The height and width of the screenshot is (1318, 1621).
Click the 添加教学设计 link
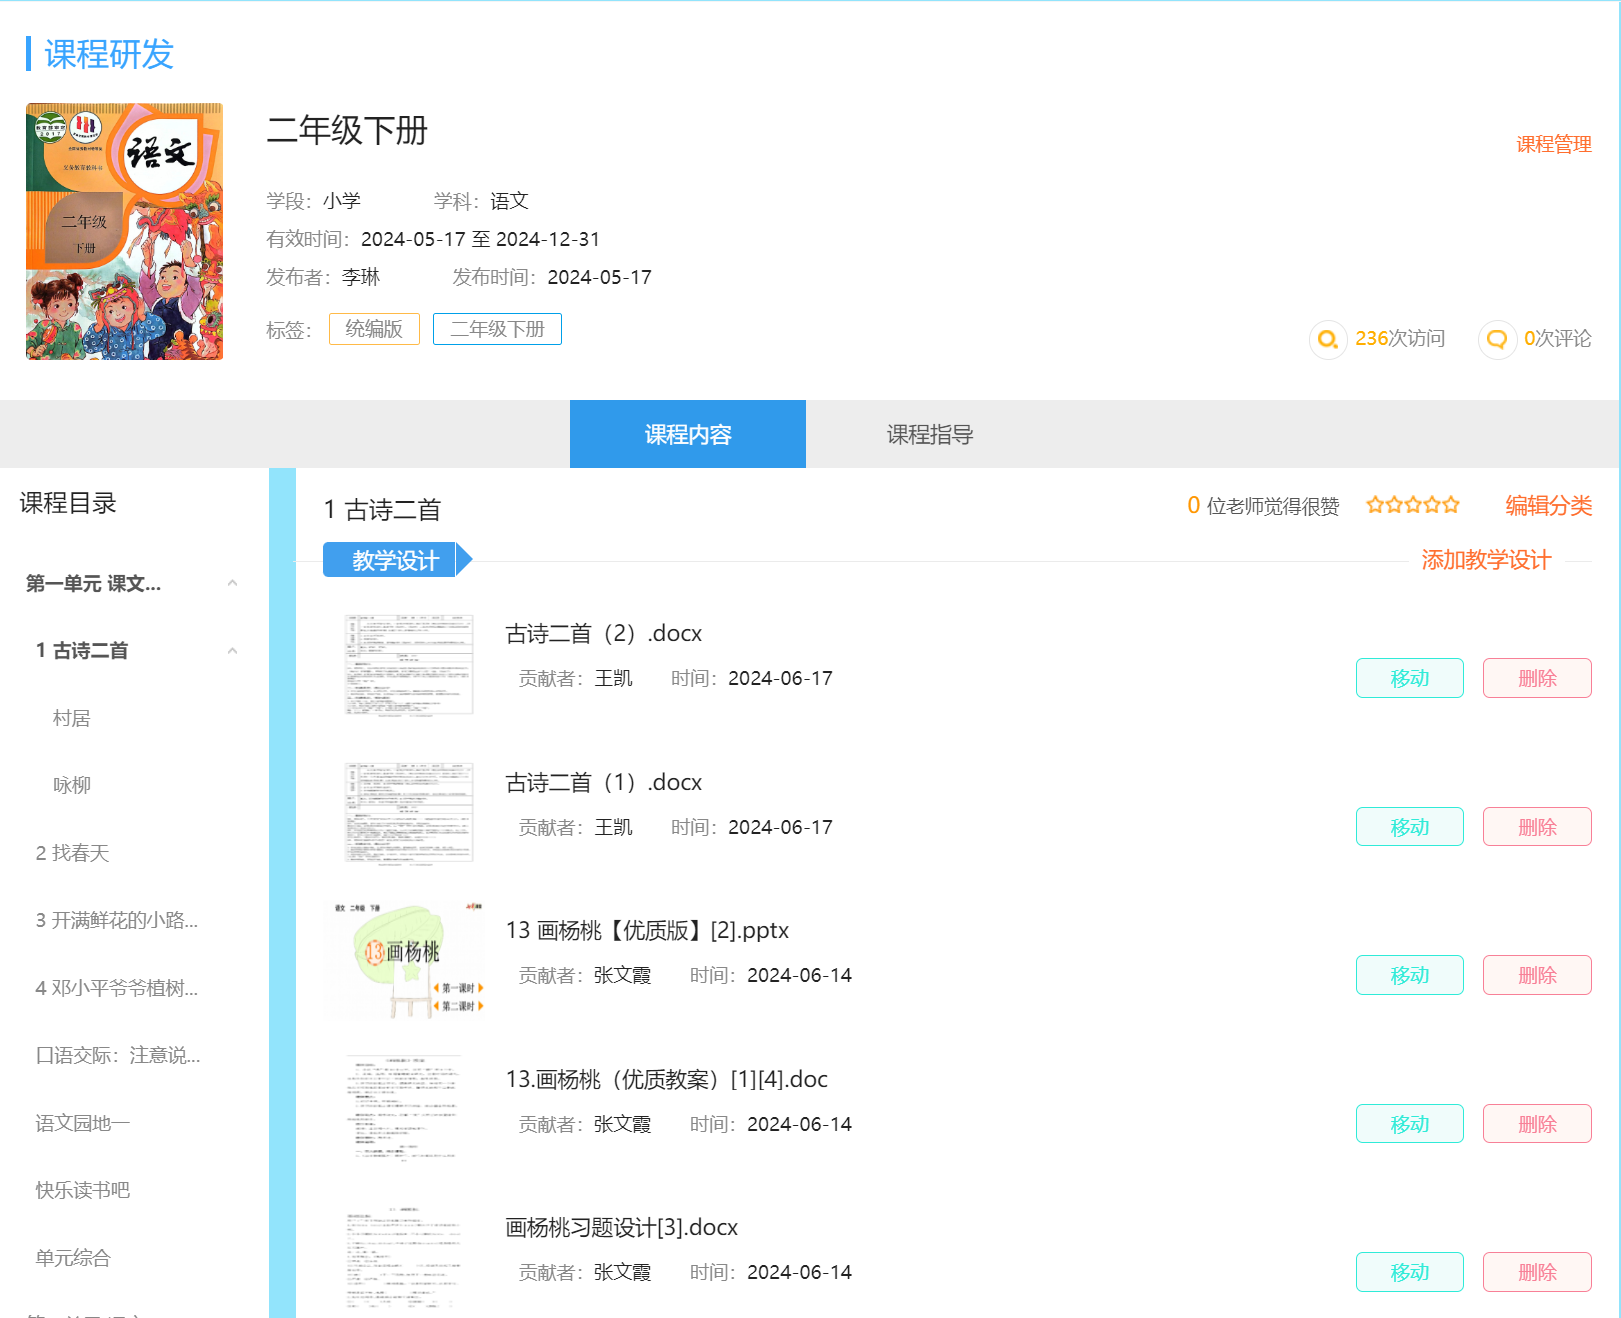pos(1487,559)
